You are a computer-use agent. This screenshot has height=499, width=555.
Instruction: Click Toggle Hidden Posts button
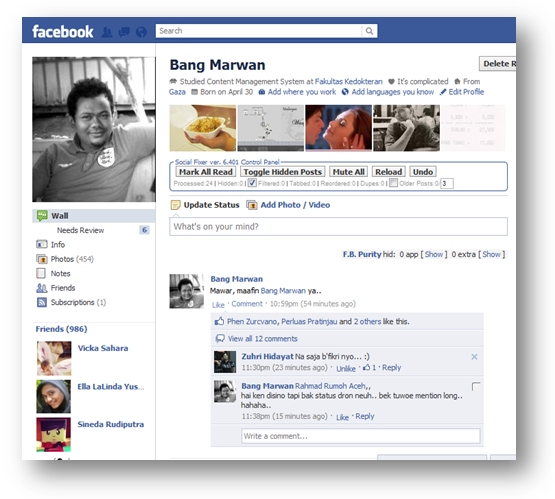click(x=282, y=172)
